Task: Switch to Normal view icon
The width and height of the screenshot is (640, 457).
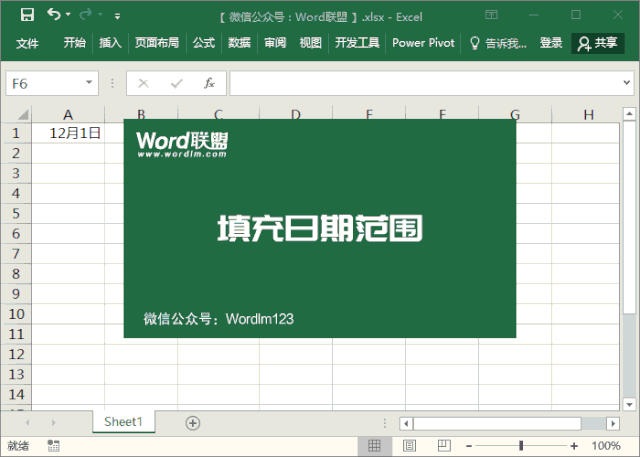Action: click(374, 446)
